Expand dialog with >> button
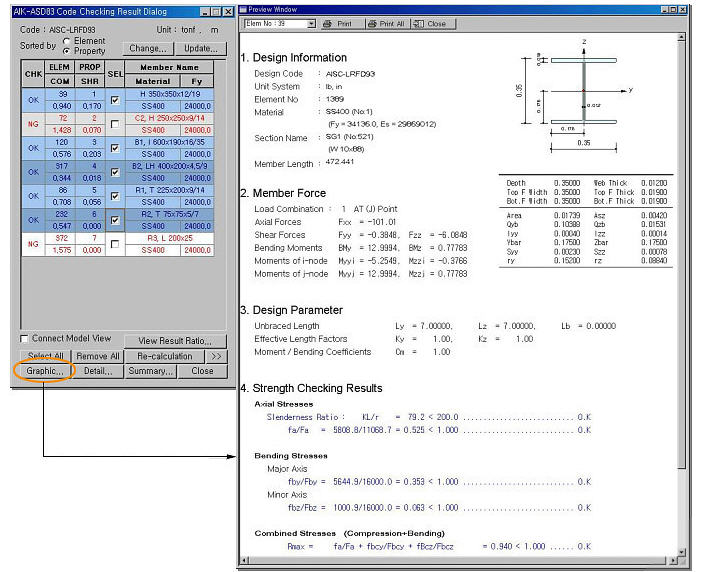Viewport: 708px width, 572px height. (216, 356)
